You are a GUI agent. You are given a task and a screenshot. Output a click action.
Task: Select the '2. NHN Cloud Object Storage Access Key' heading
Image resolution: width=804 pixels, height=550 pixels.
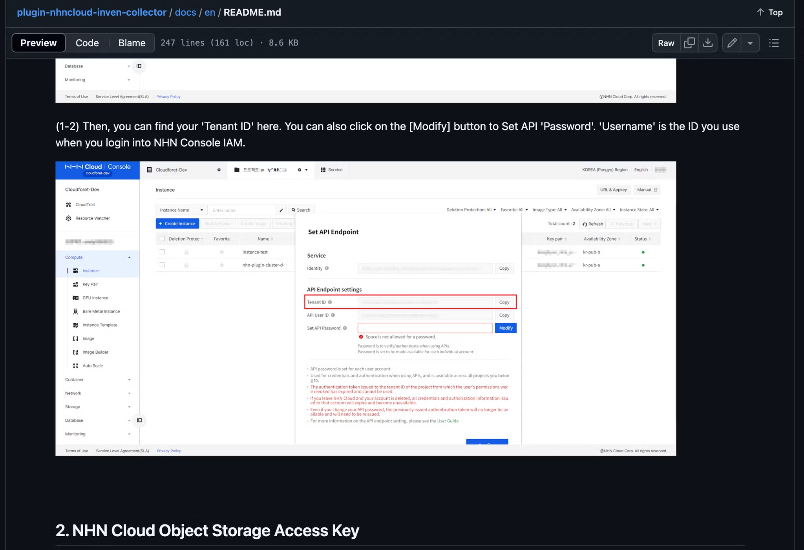207,531
